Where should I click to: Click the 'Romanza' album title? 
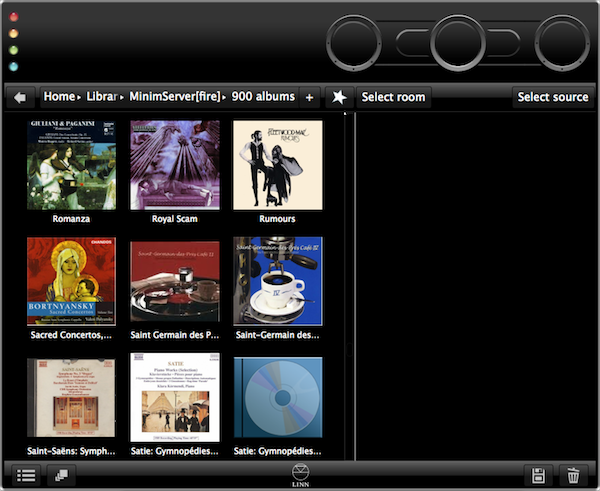pyautogui.click(x=71, y=219)
